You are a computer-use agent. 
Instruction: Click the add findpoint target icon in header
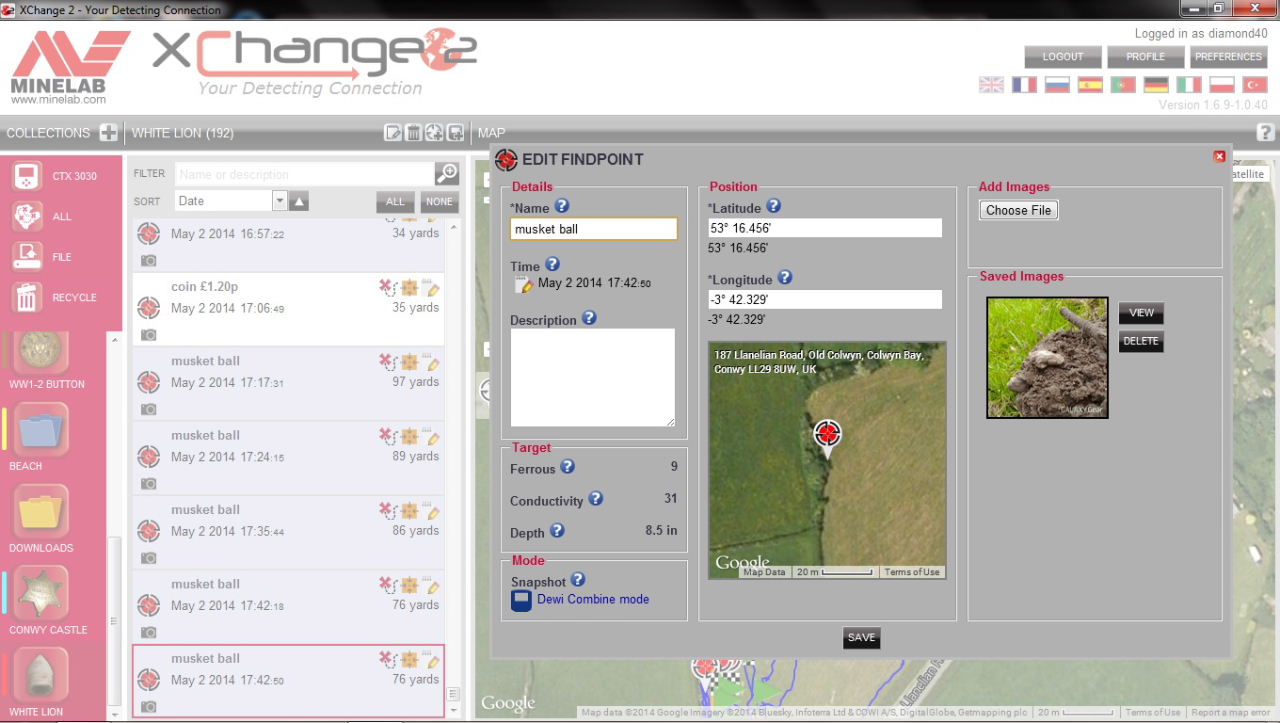tap(434, 133)
